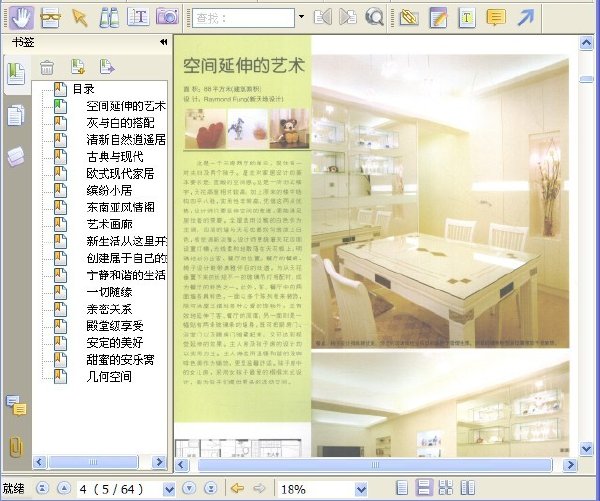Switch to facing pages layout

tap(468, 488)
